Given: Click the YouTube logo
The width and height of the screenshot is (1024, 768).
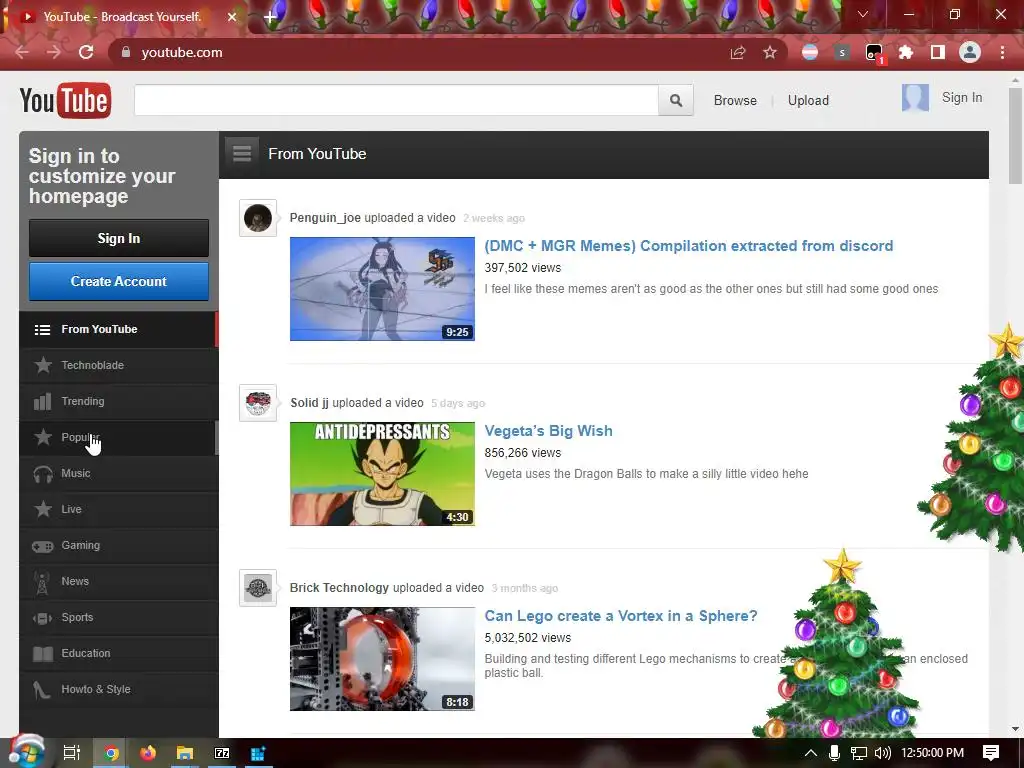Looking at the screenshot, I should [x=65, y=101].
